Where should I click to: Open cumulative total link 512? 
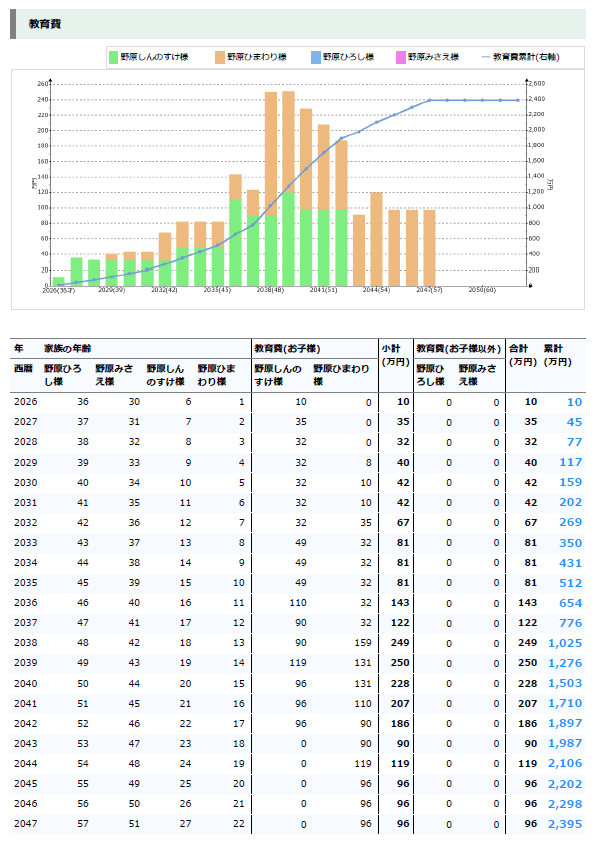[x=570, y=583]
